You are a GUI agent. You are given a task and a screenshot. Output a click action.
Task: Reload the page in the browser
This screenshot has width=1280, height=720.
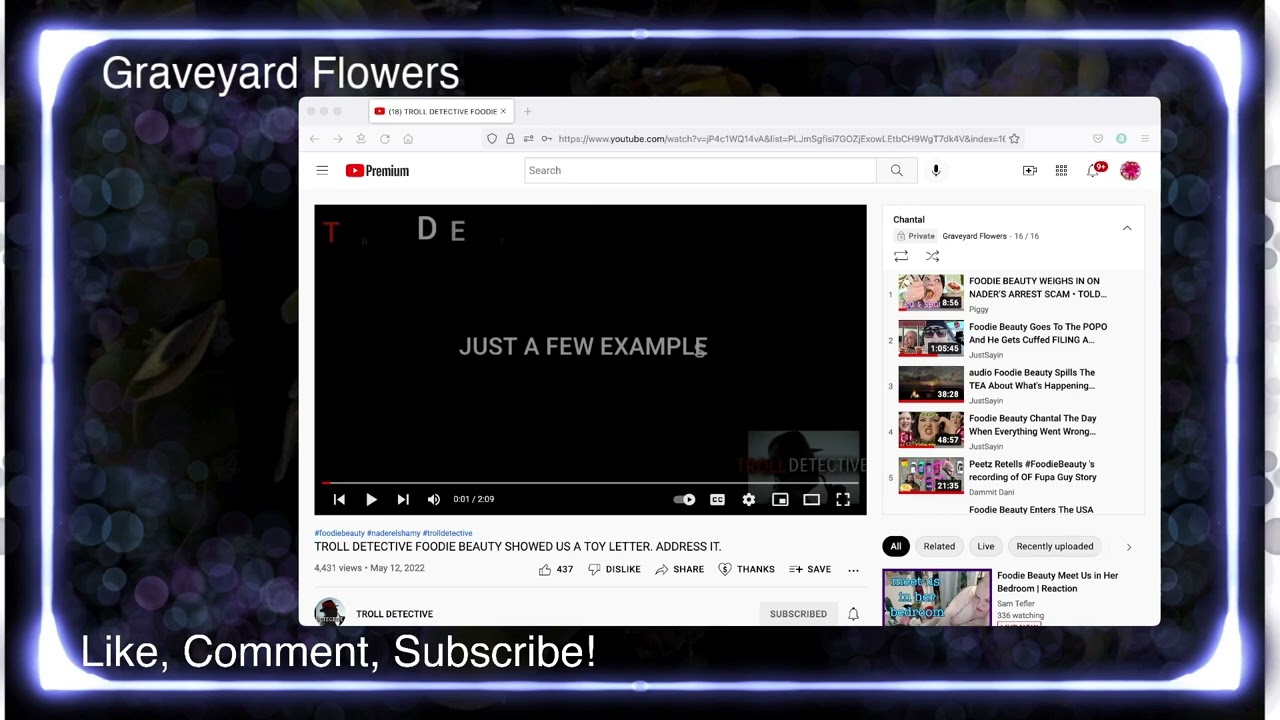click(x=384, y=139)
